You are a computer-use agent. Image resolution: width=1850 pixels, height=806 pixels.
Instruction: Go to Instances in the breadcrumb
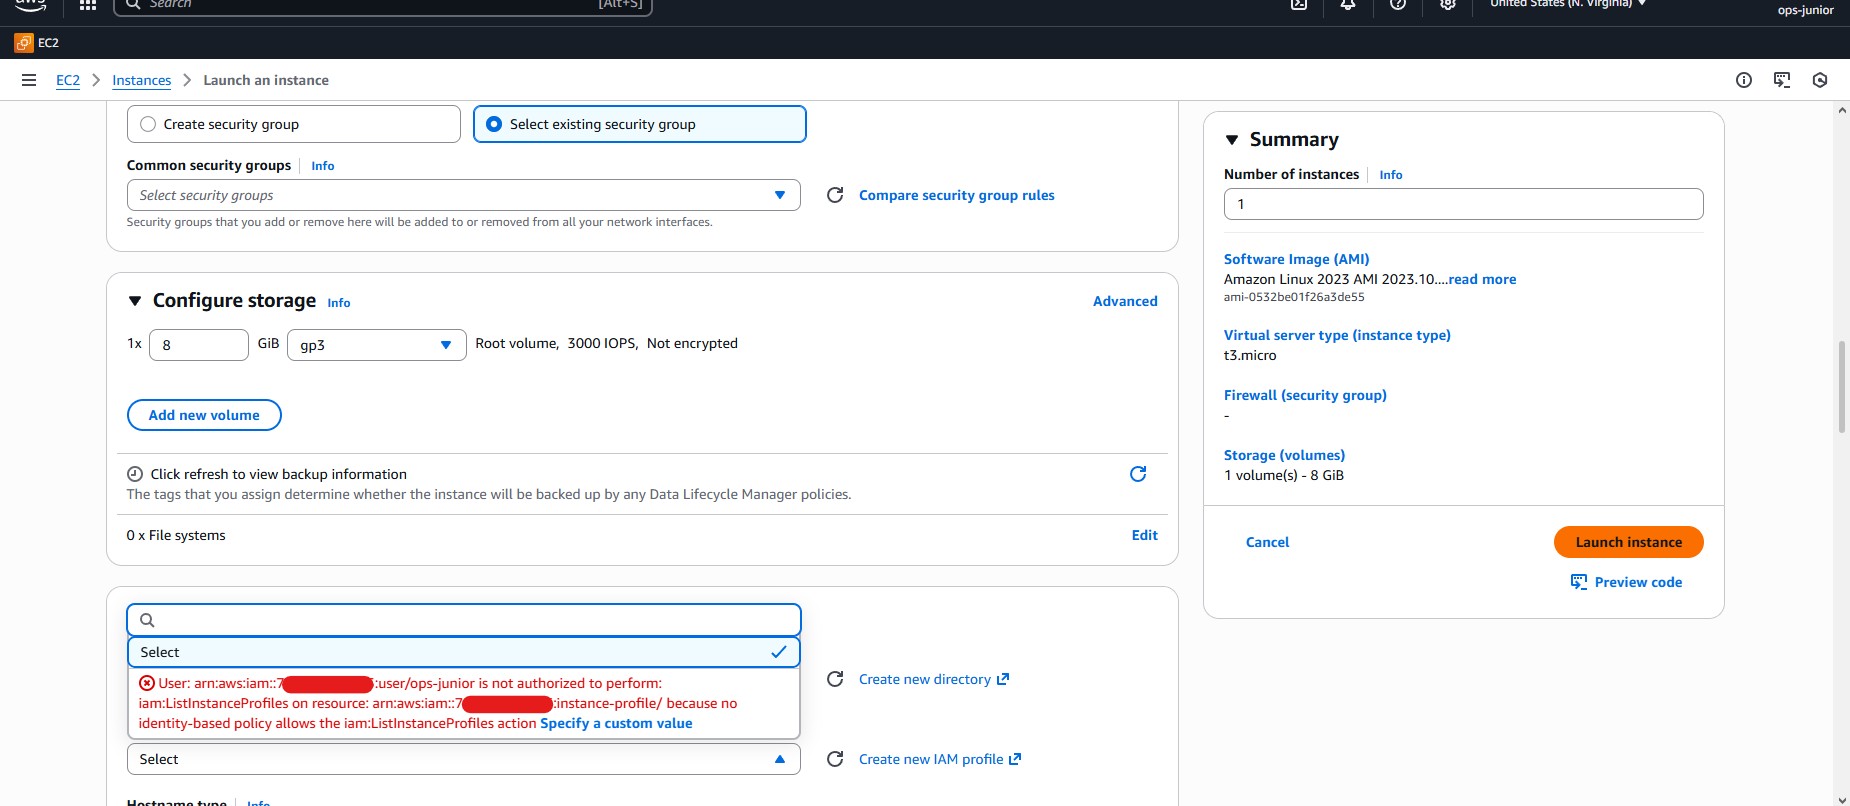click(x=141, y=80)
